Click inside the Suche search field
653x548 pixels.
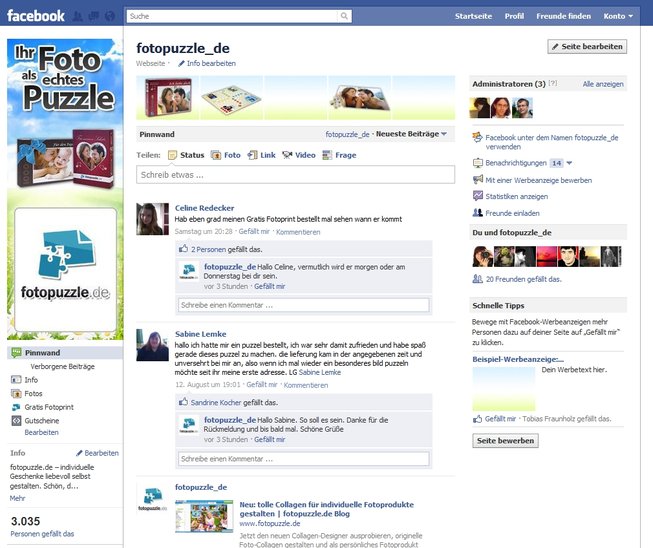[x=232, y=16]
